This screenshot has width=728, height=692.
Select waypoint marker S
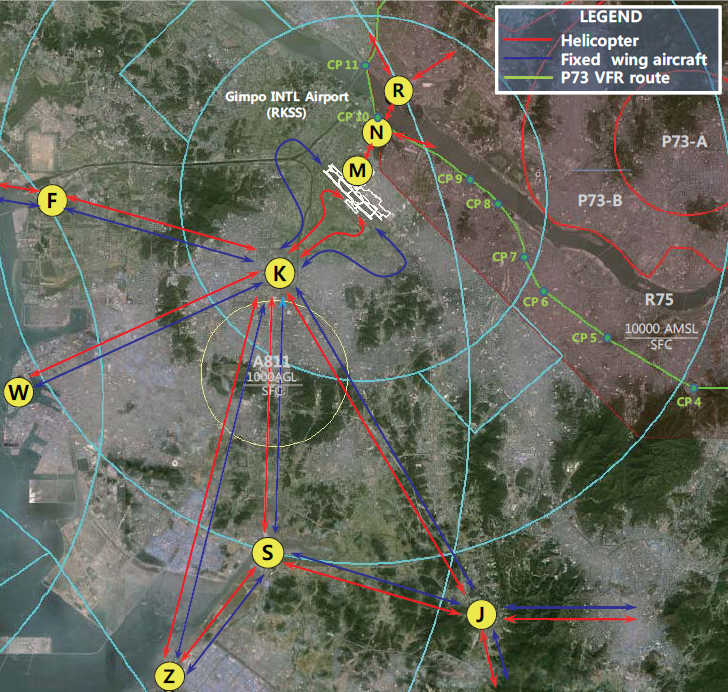[268, 553]
